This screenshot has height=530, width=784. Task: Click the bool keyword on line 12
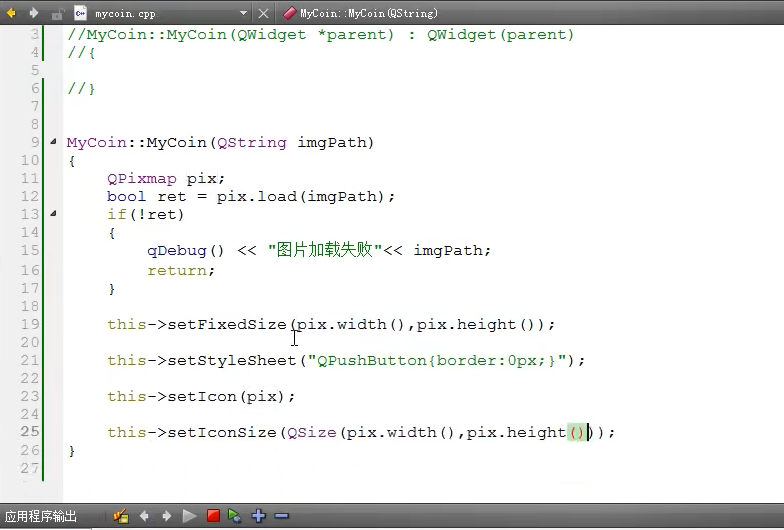pyautogui.click(x=126, y=196)
